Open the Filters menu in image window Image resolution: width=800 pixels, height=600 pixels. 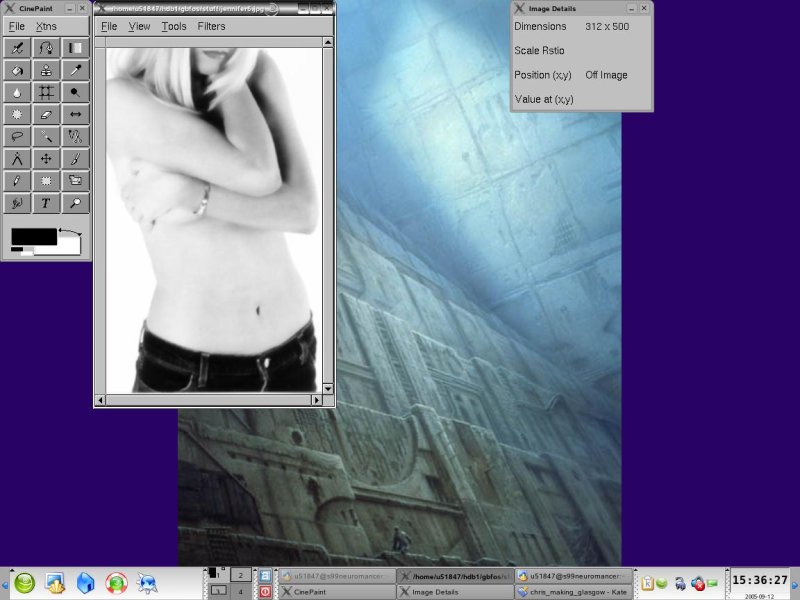[211, 26]
